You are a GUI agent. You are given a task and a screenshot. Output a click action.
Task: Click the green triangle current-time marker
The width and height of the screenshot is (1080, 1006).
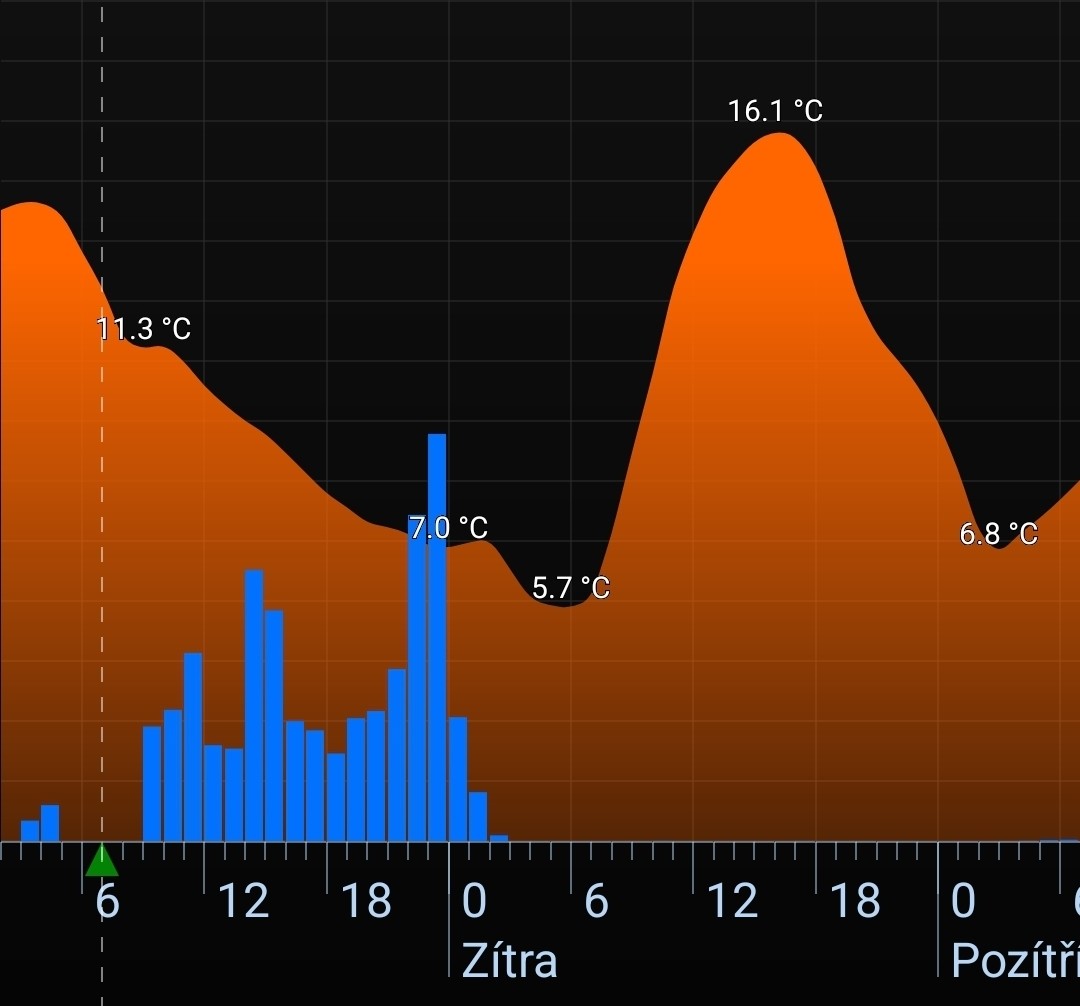click(101, 860)
